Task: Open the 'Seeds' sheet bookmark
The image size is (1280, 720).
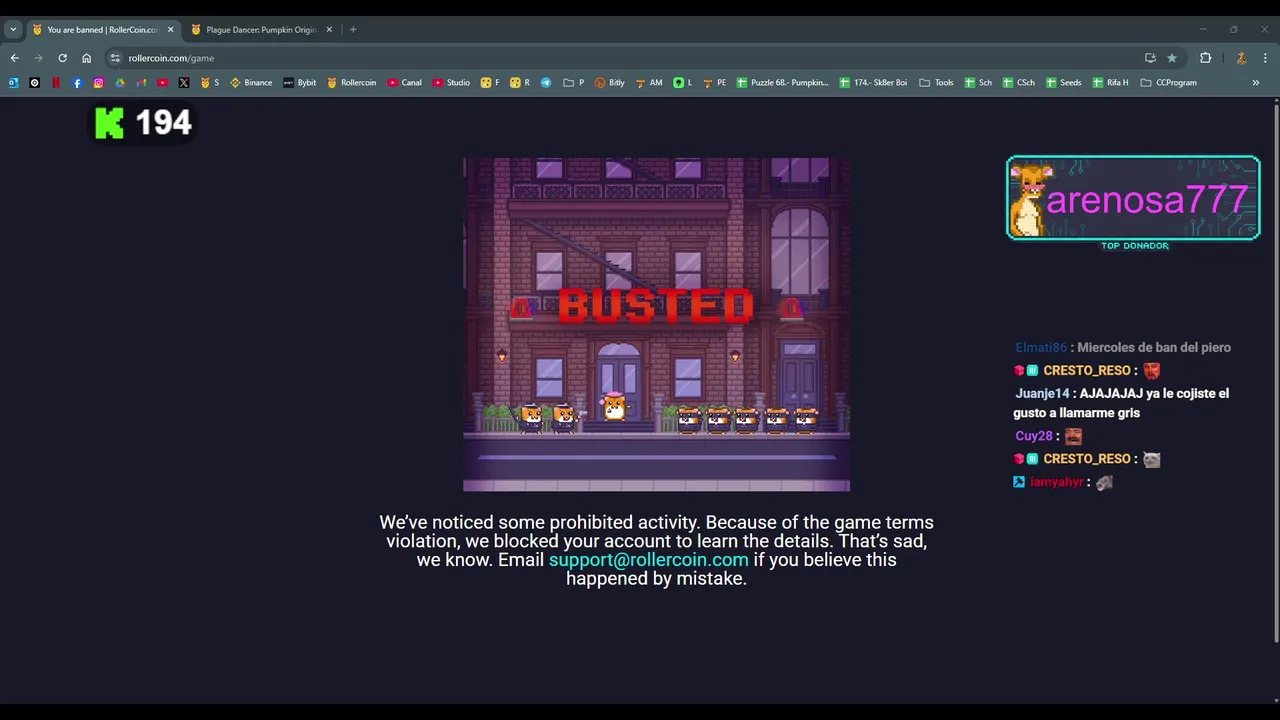Action: click(x=1064, y=83)
